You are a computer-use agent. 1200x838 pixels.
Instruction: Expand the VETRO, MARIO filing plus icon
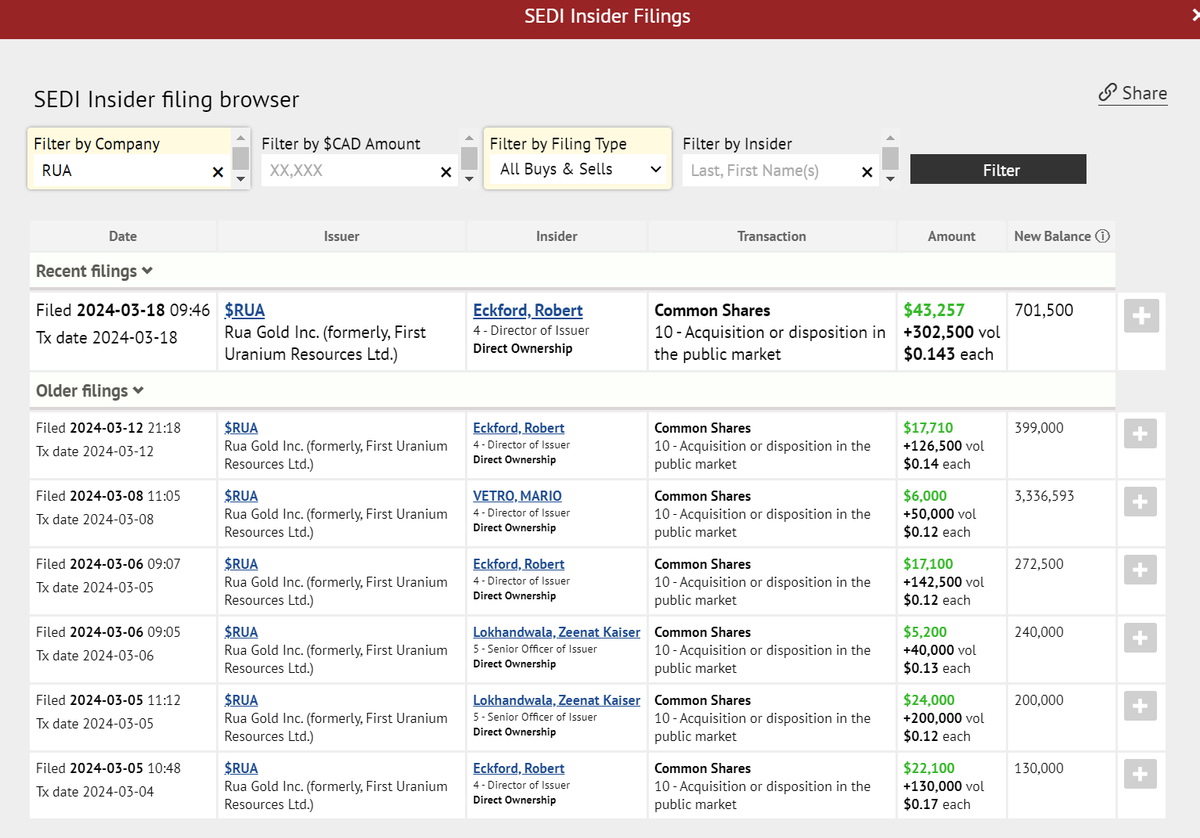[x=1141, y=501]
